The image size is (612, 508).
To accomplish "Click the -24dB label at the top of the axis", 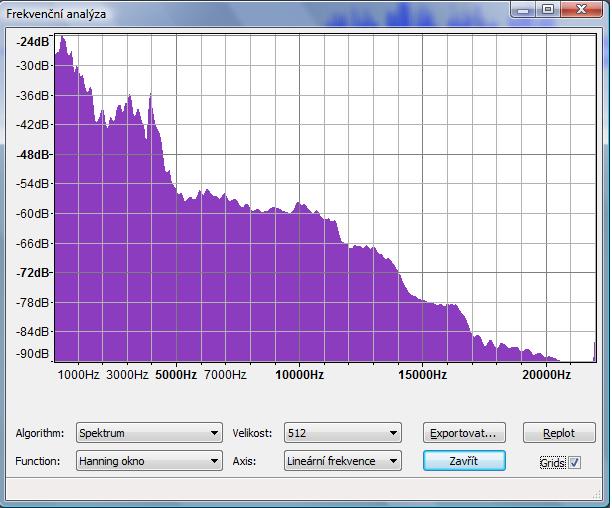I will tap(34, 42).
